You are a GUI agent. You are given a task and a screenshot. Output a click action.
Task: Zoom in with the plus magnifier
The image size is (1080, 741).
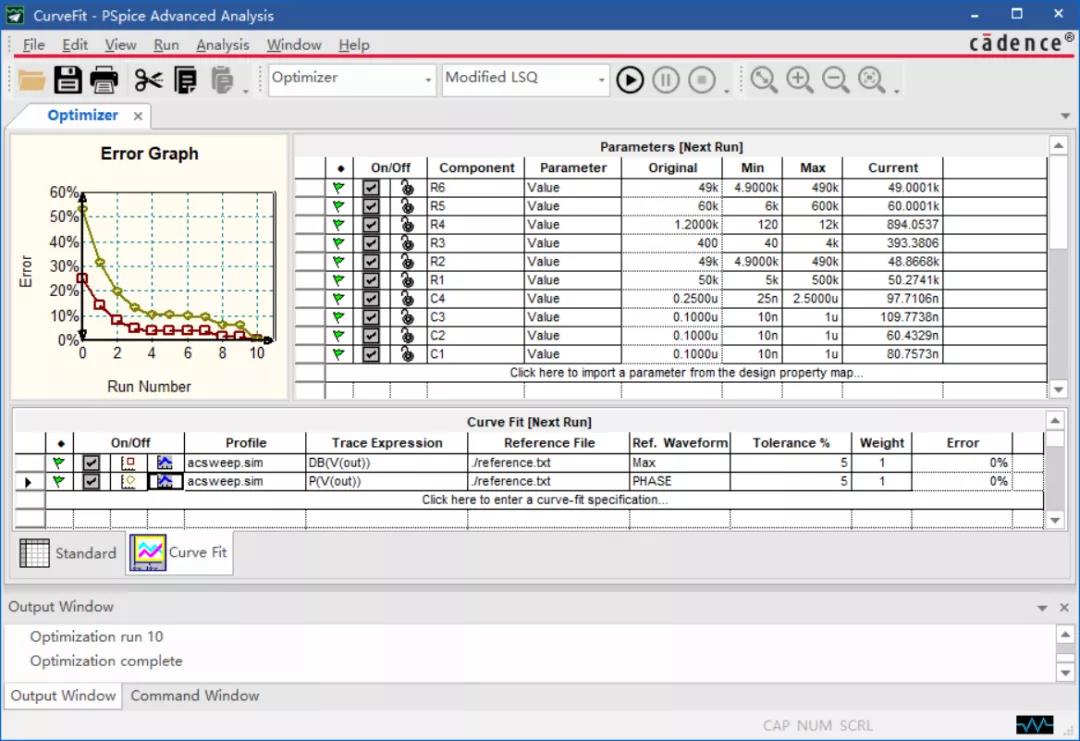[x=800, y=80]
